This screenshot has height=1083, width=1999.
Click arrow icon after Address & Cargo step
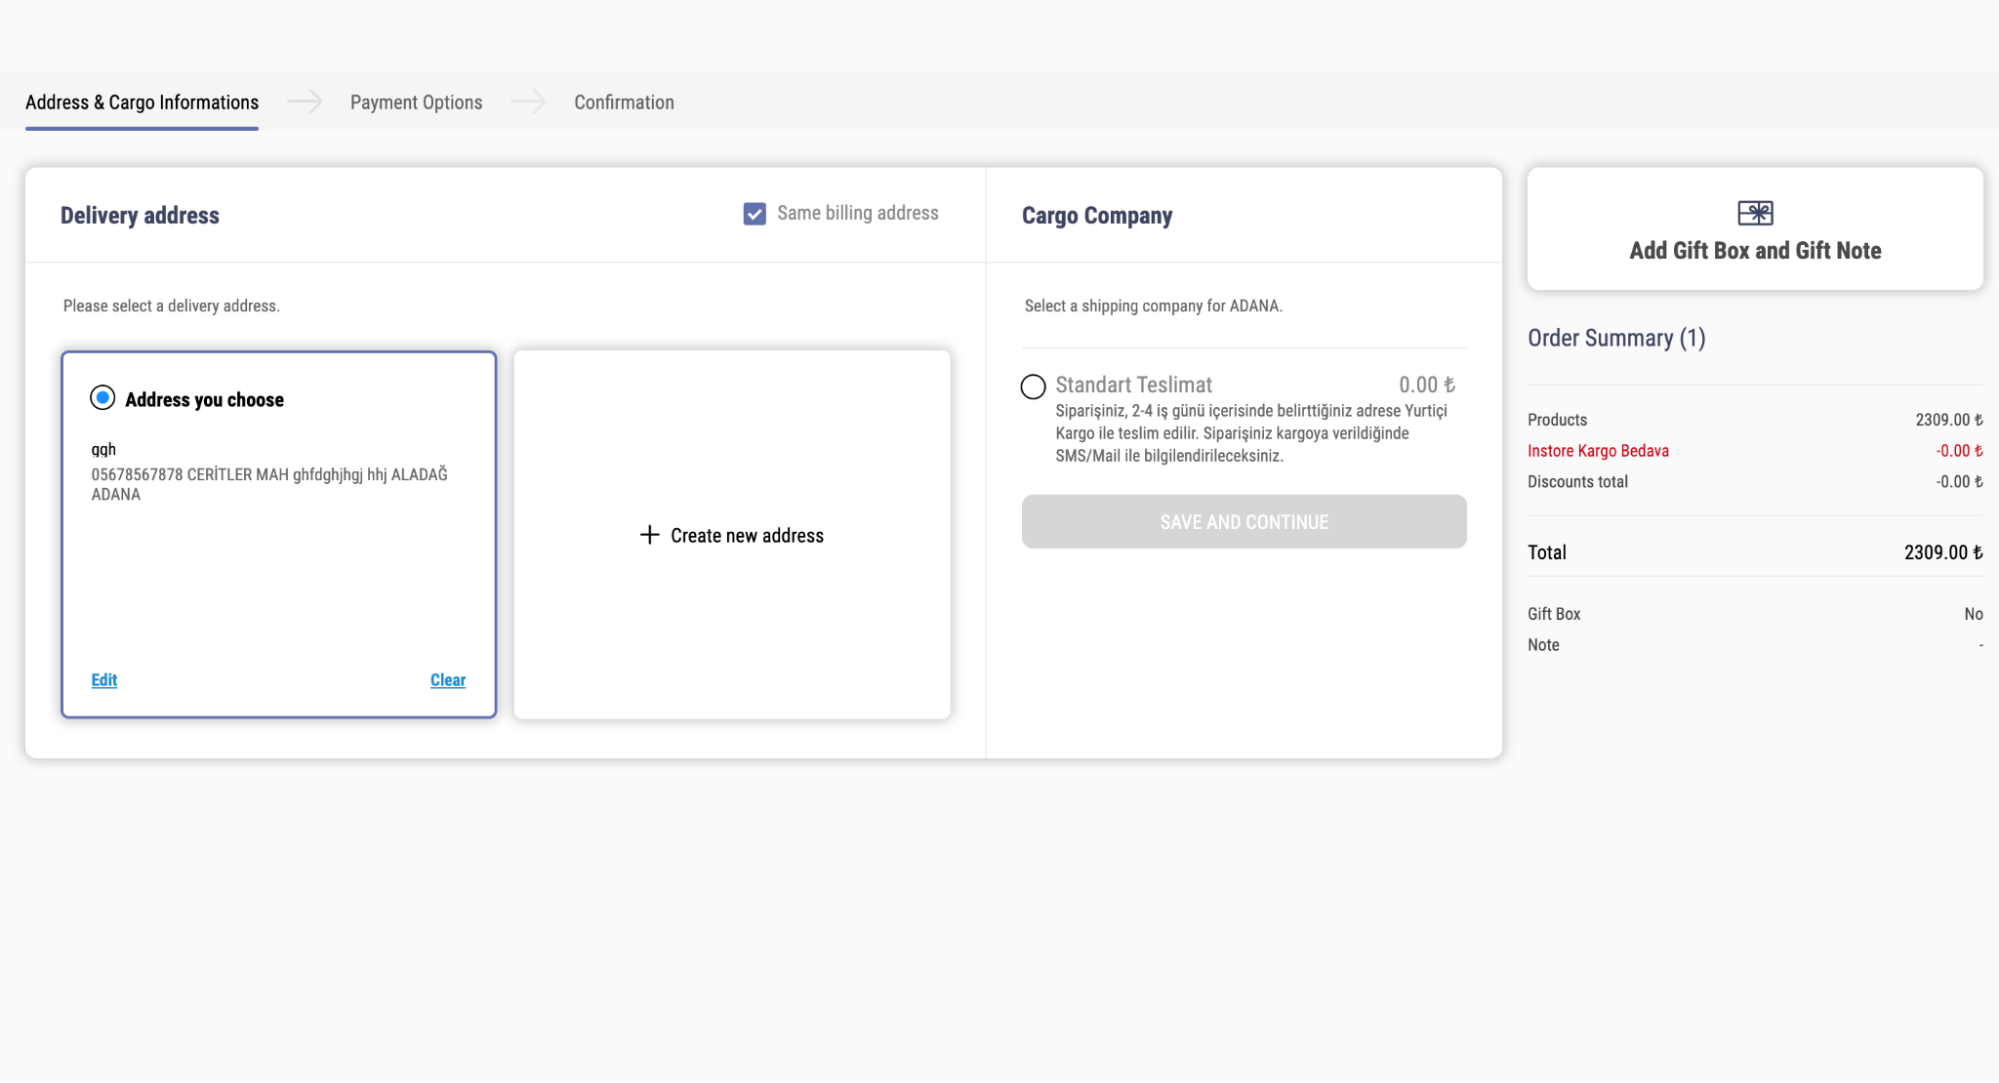pos(305,102)
